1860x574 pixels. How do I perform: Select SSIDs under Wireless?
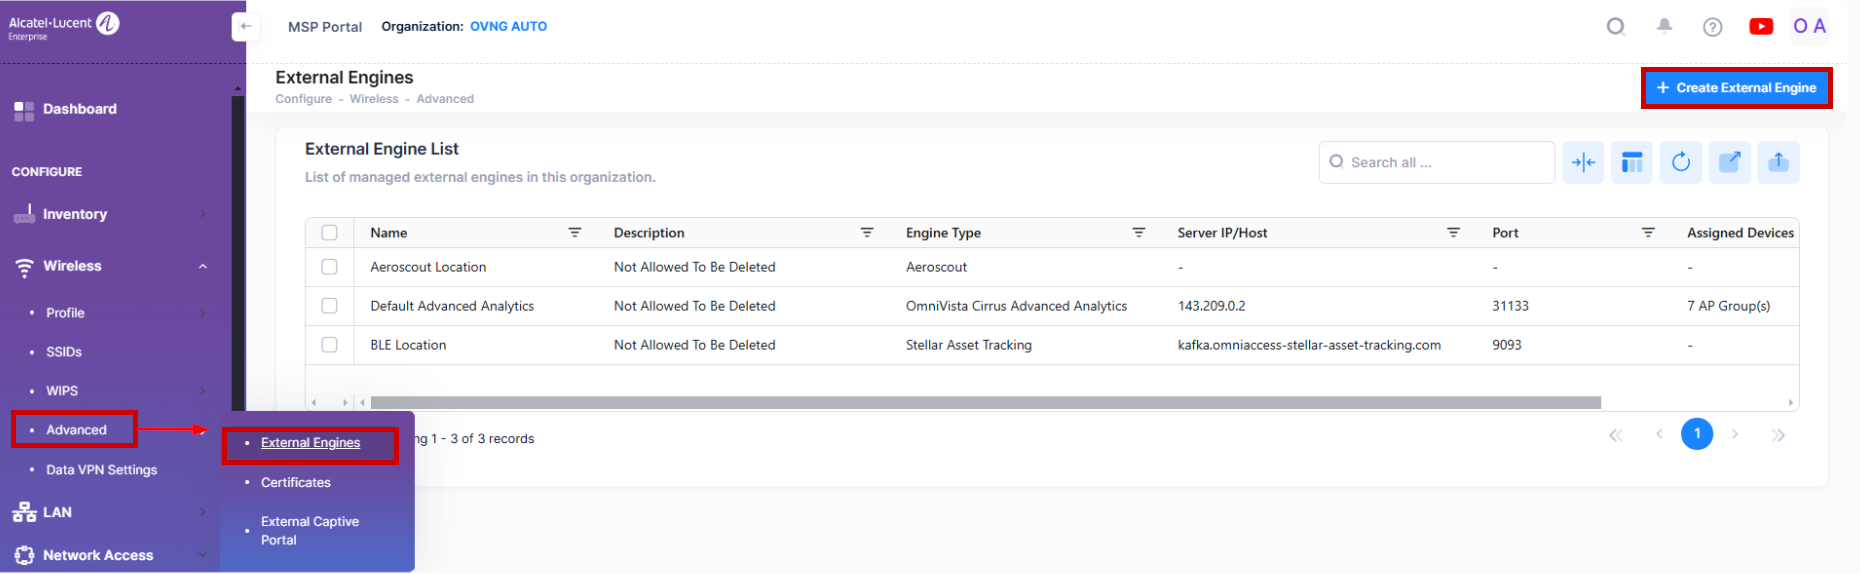64,352
